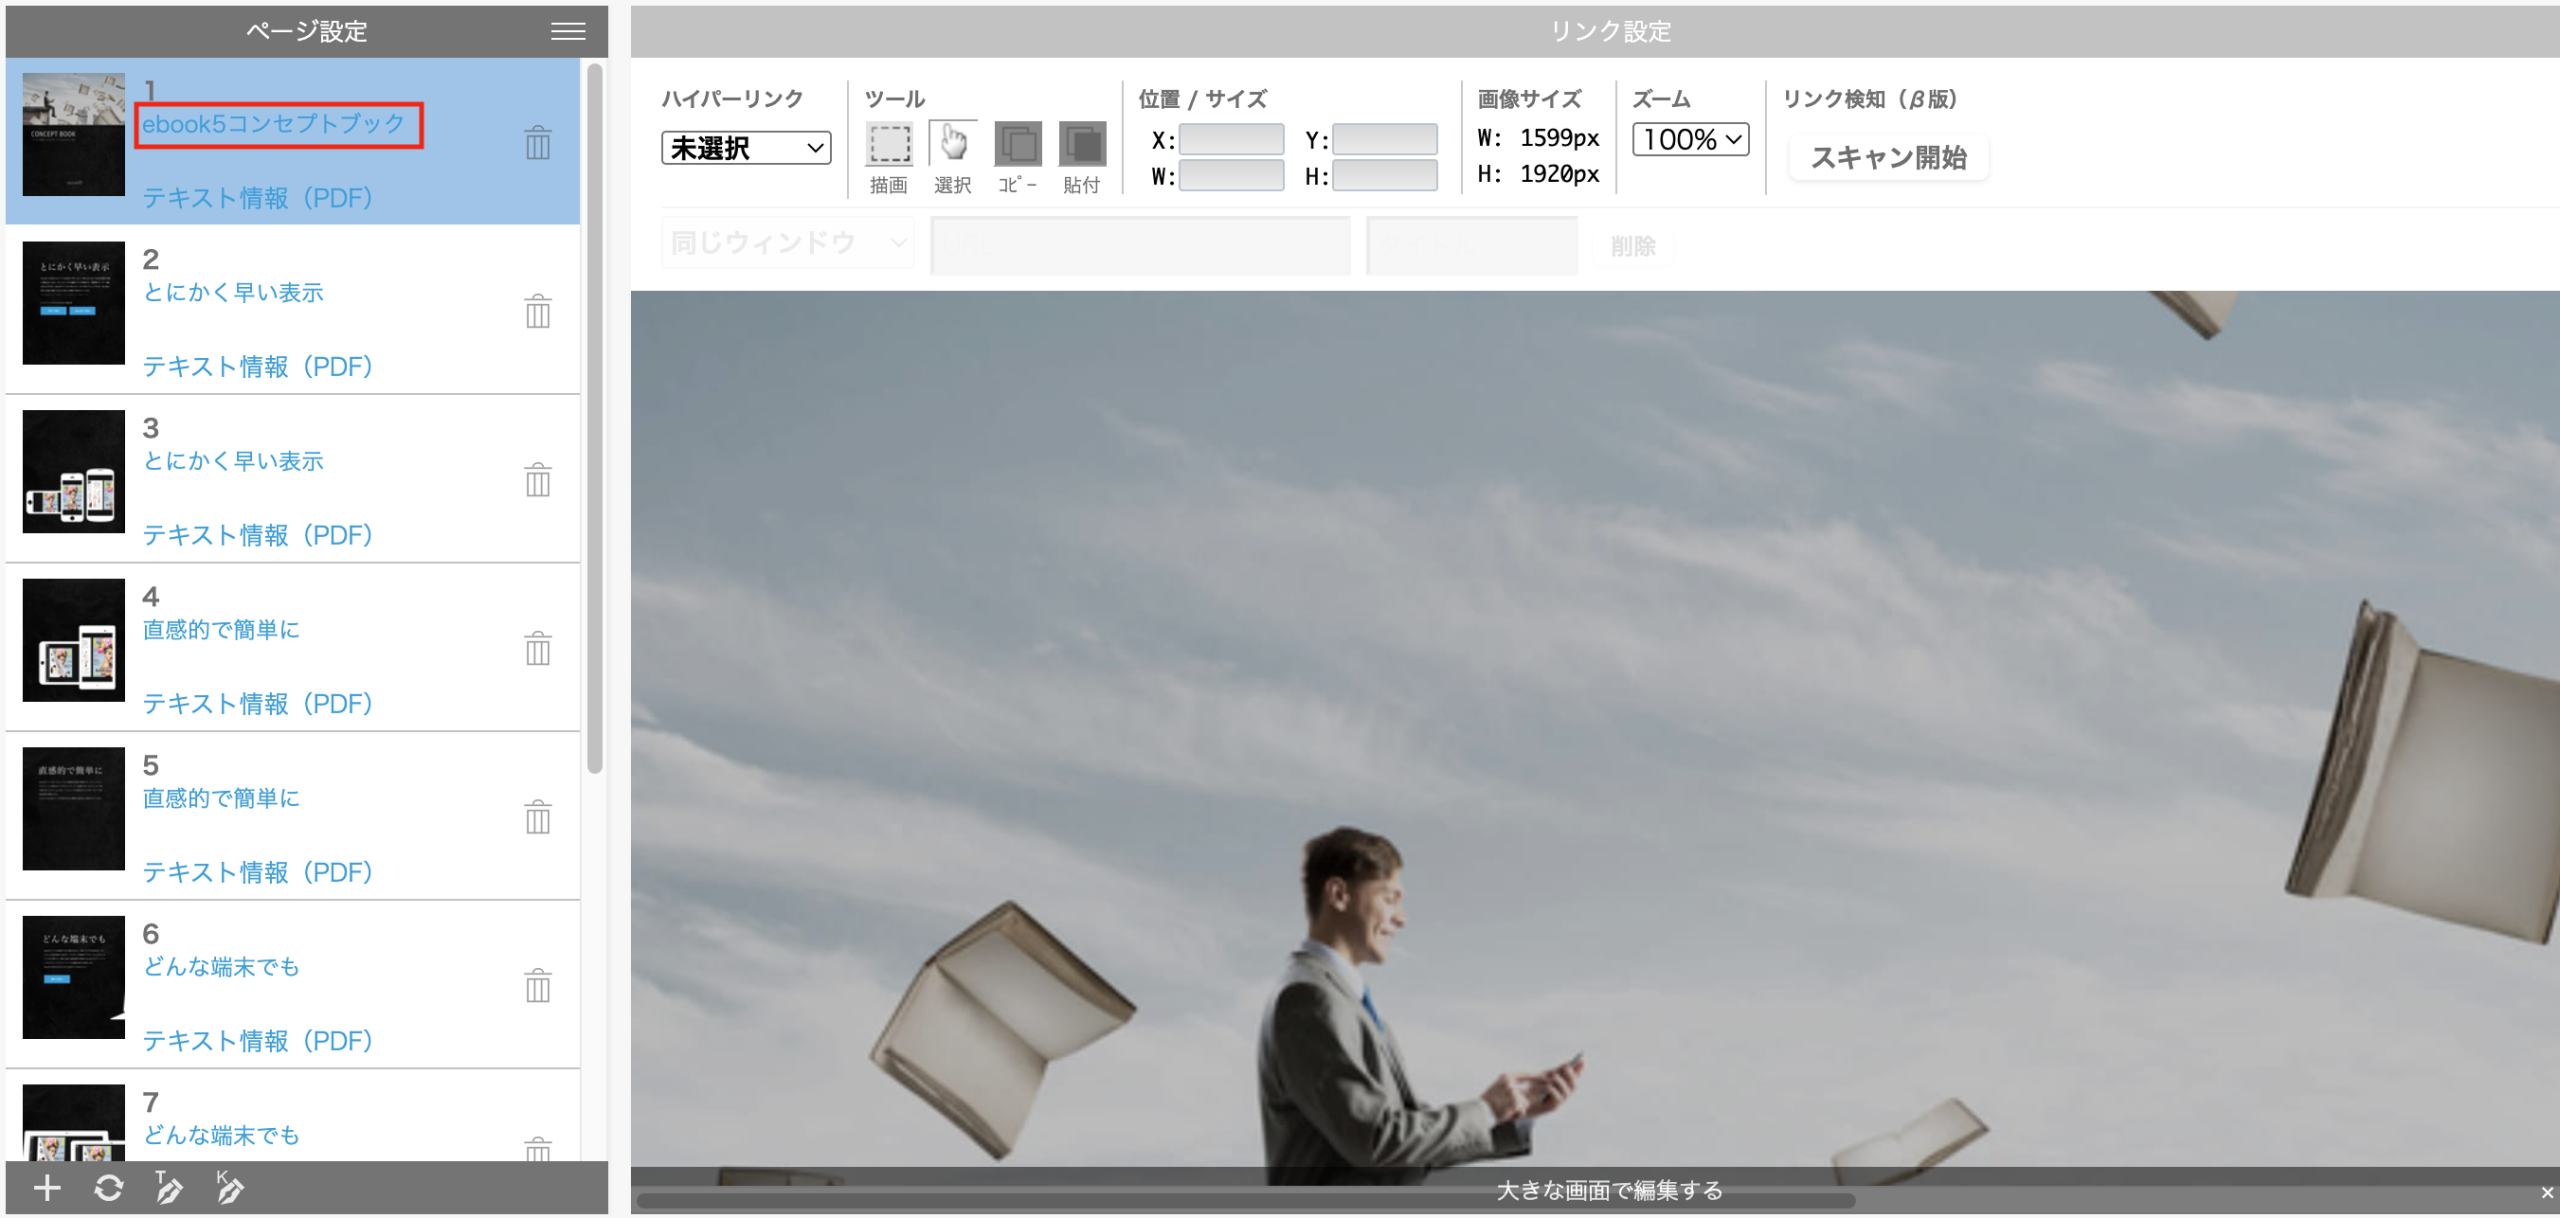Pick the page 5 thumbnail
Screen dimensions: 2560x1218
click(x=74, y=808)
